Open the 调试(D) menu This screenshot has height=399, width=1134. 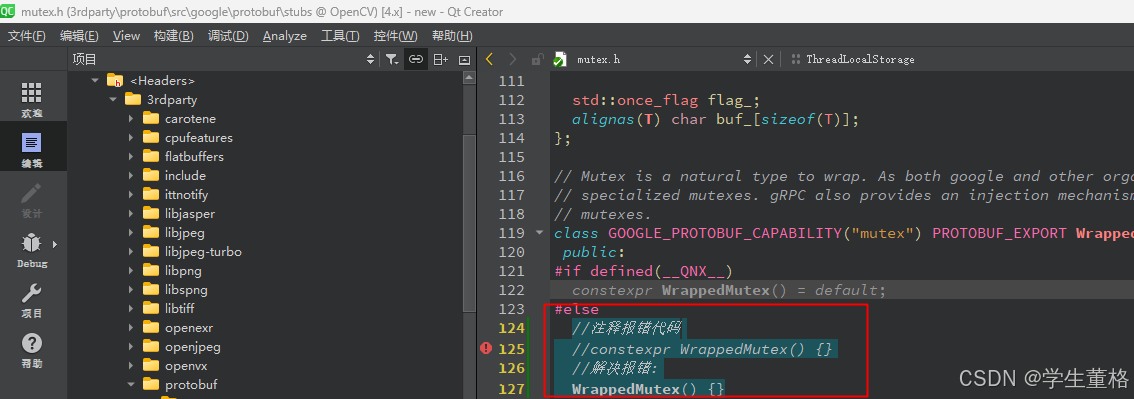[x=228, y=35]
